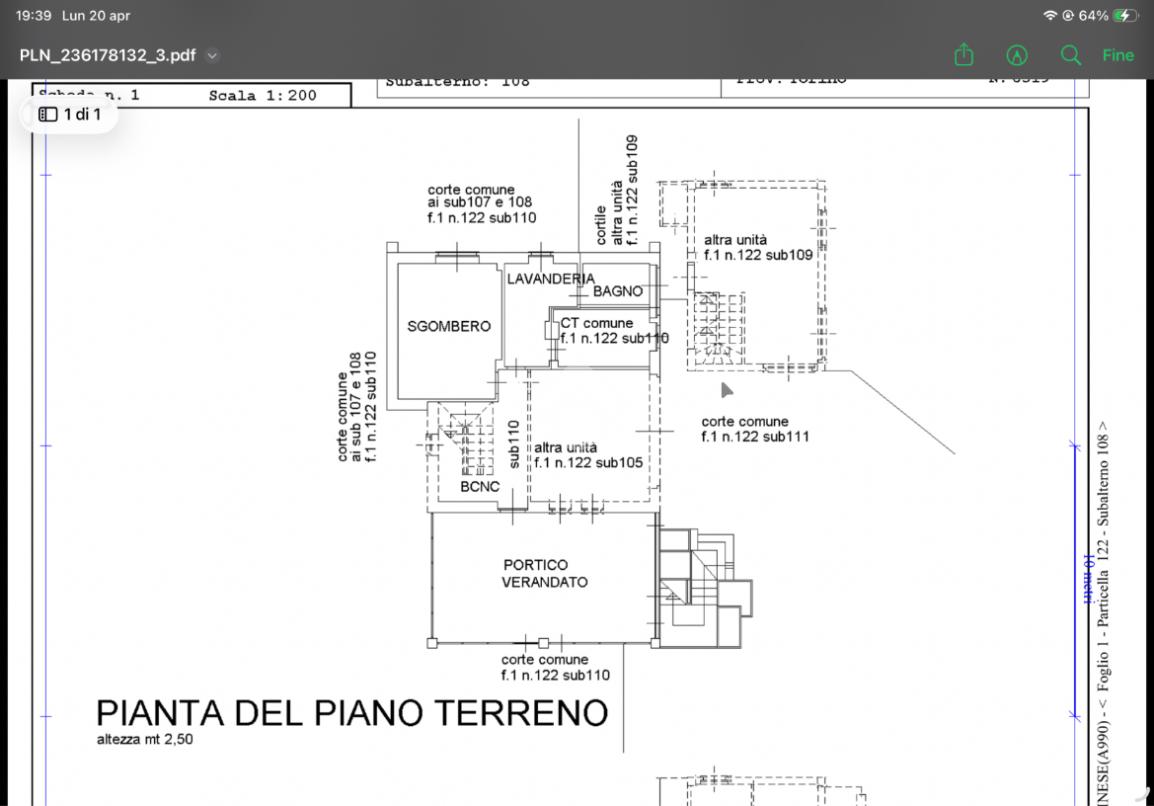Tap the BAGNO room label
This screenshot has width=1154, height=806.
pos(618,292)
